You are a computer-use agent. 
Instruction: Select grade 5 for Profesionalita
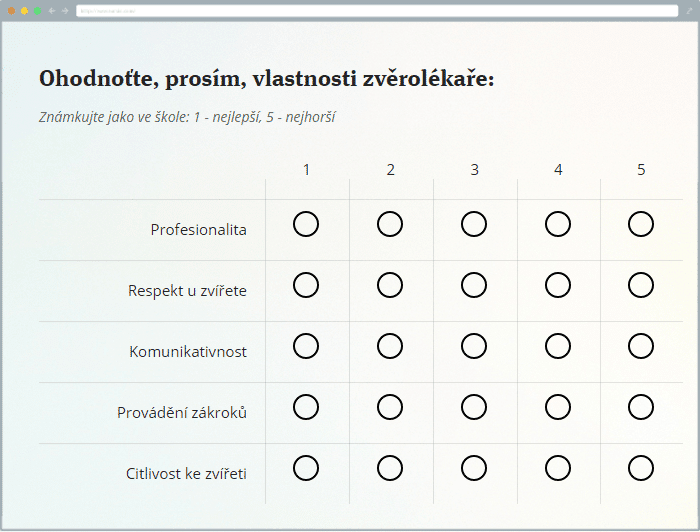(x=641, y=224)
